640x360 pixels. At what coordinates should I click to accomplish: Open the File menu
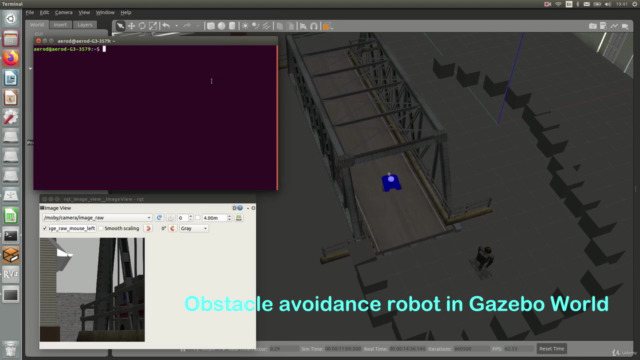(x=30, y=13)
